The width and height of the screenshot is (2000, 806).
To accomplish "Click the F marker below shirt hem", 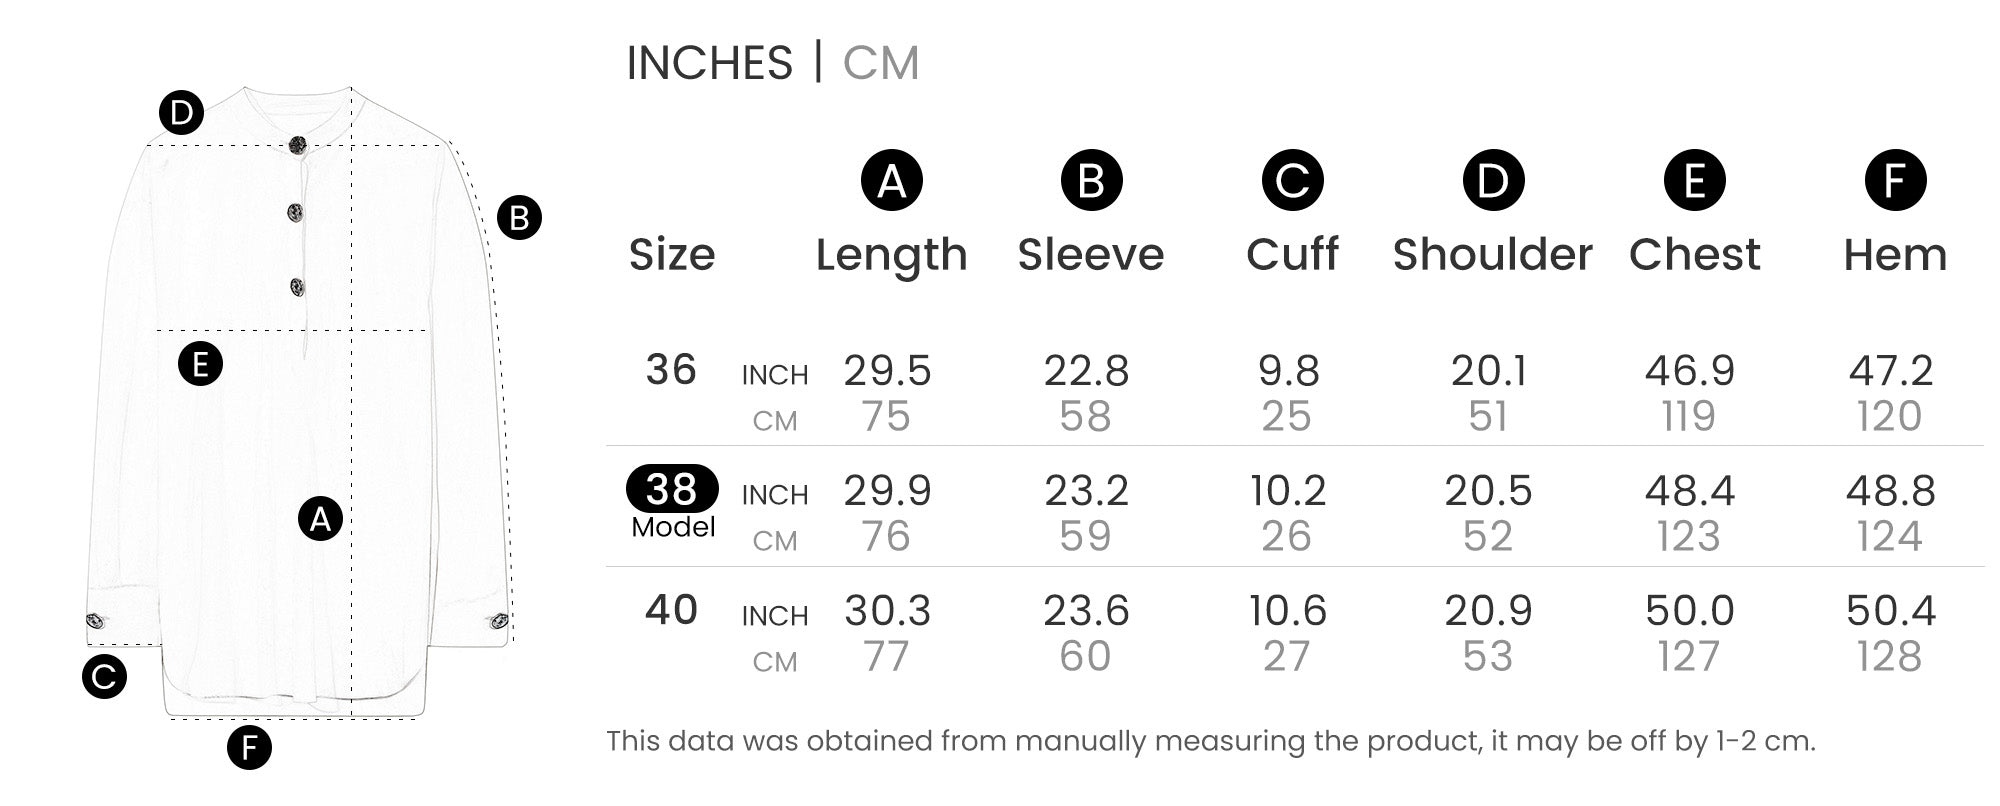I will pyautogui.click(x=249, y=747).
